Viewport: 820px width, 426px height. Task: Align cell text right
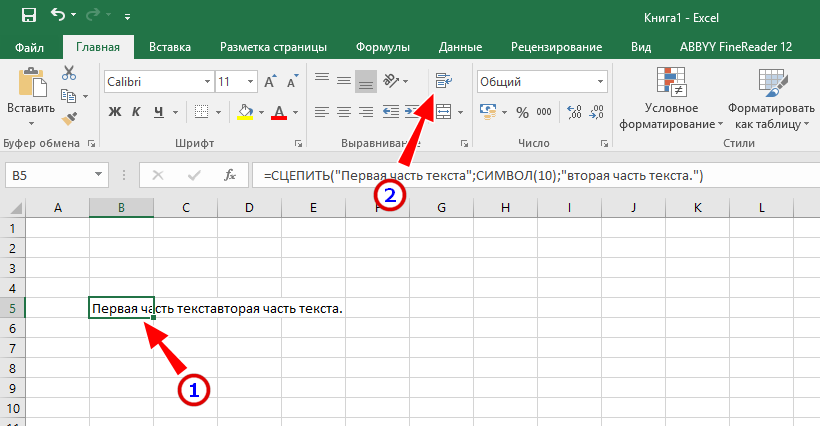point(366,111)
